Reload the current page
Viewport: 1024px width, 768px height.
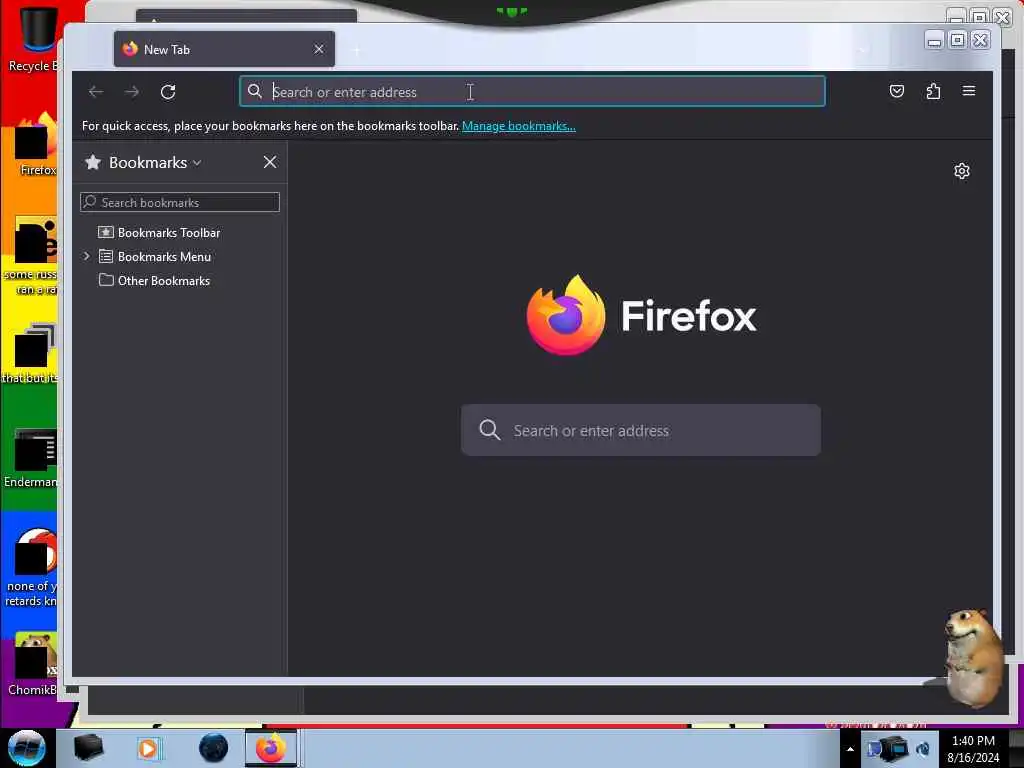pos(168,92)
